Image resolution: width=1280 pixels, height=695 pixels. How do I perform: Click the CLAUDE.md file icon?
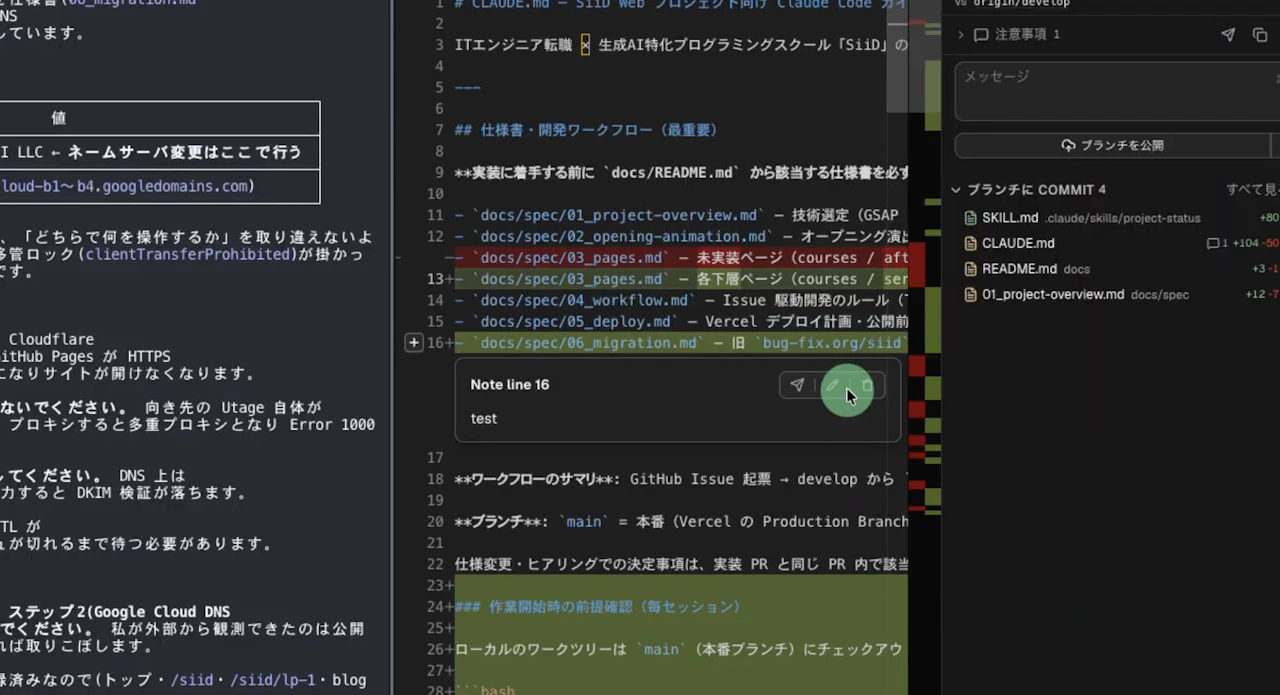click(970, 243)
